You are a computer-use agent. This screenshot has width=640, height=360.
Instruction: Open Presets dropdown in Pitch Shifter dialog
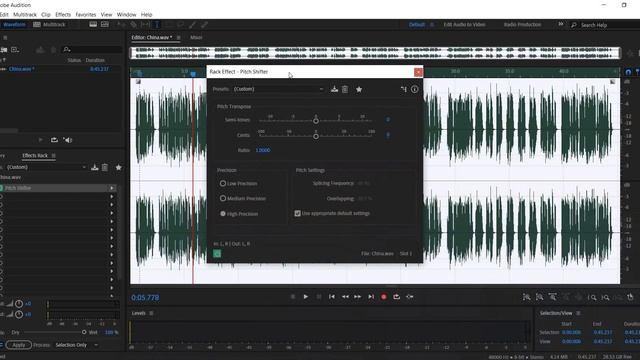tap(278, 89)
